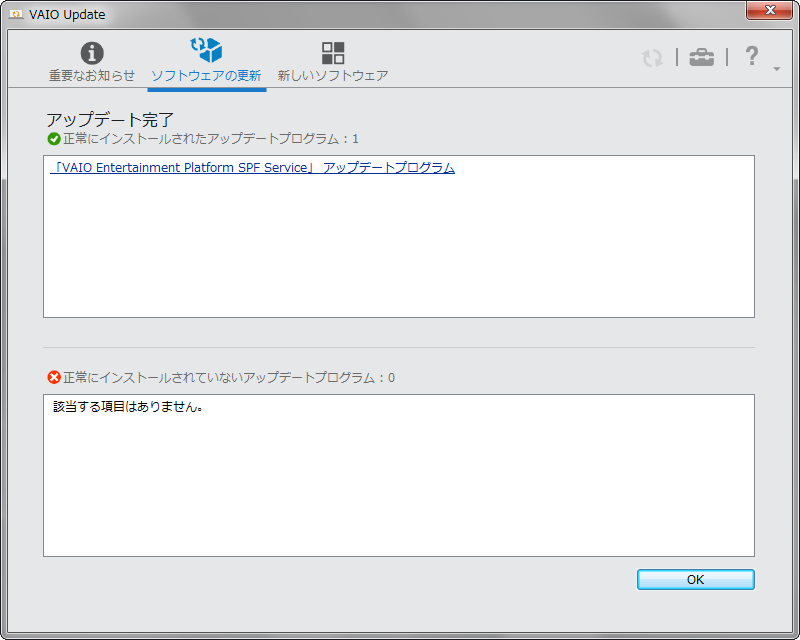800x640 pixels.
Task: Open the VAIO Entertainment Platform SPF Service link
Action: click(x=254, y=168)
